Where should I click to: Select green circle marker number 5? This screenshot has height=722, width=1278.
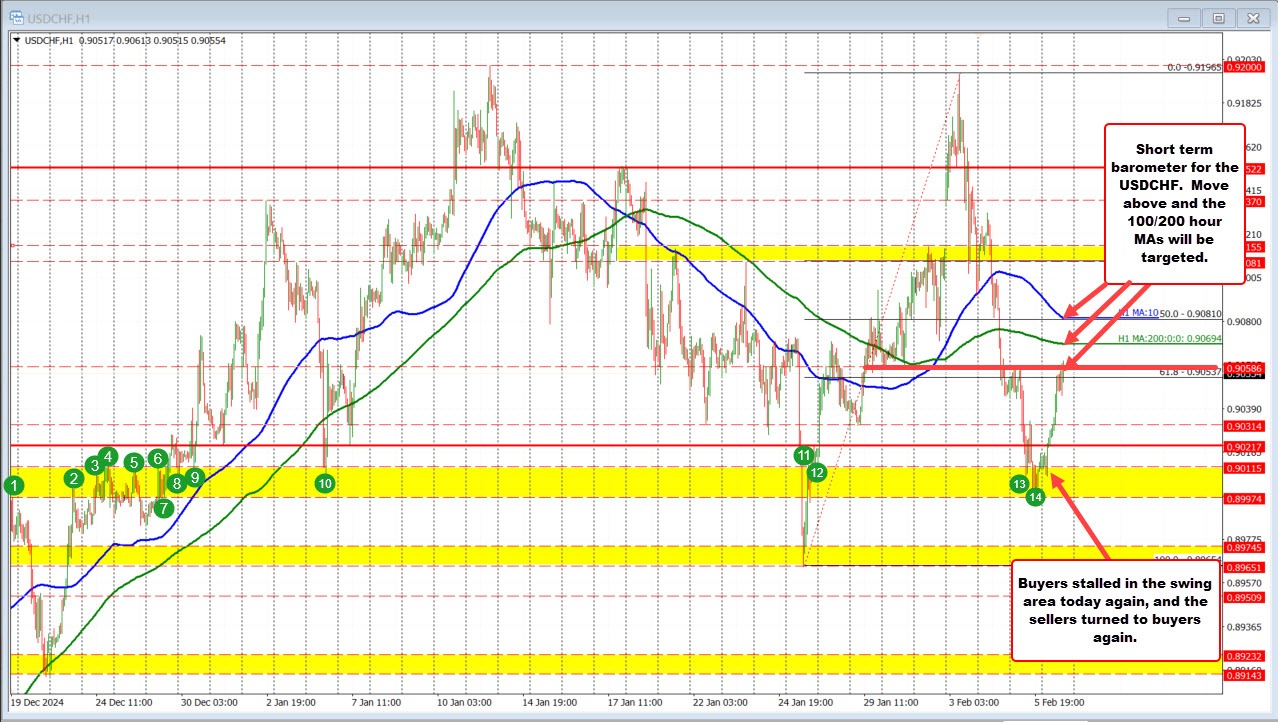coord(133,462)
